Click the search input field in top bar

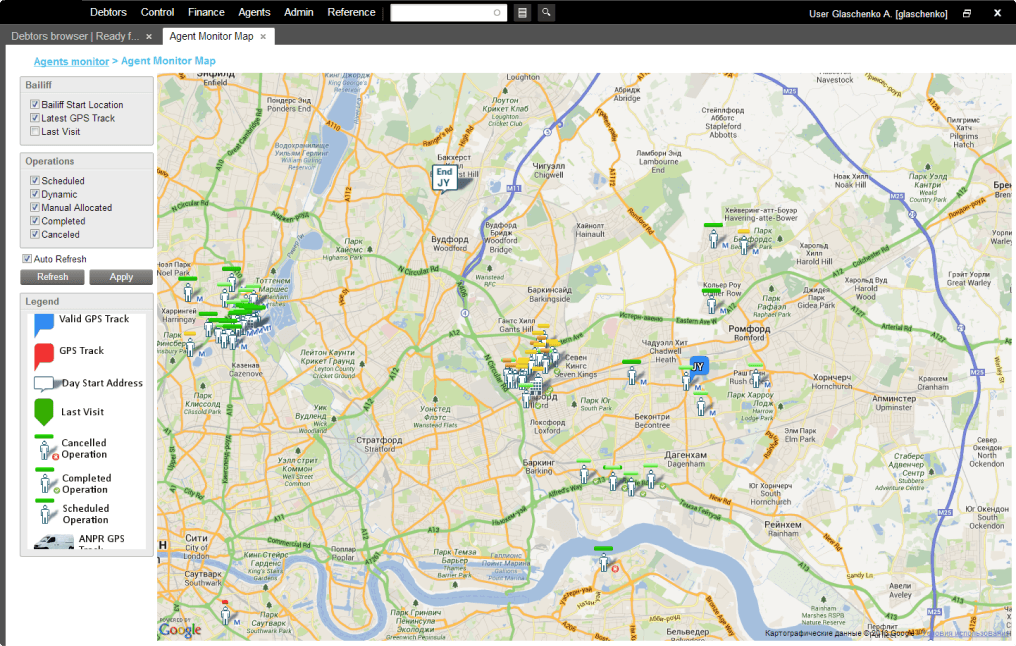pos(448,12)
